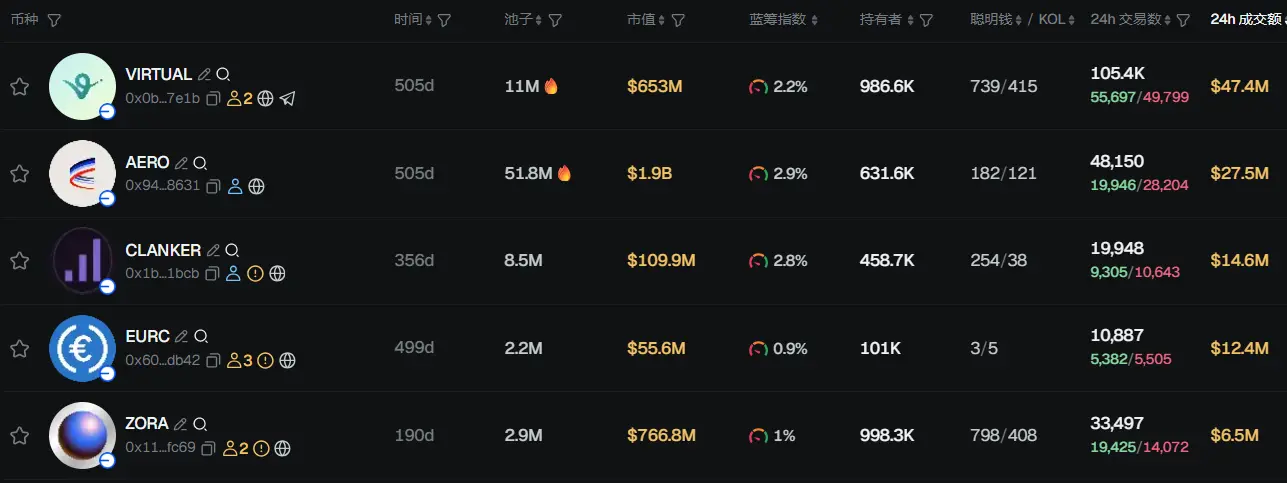
Task: Click the blue-chip gauge icon for VIRTUAL
Action: (758, 87)
